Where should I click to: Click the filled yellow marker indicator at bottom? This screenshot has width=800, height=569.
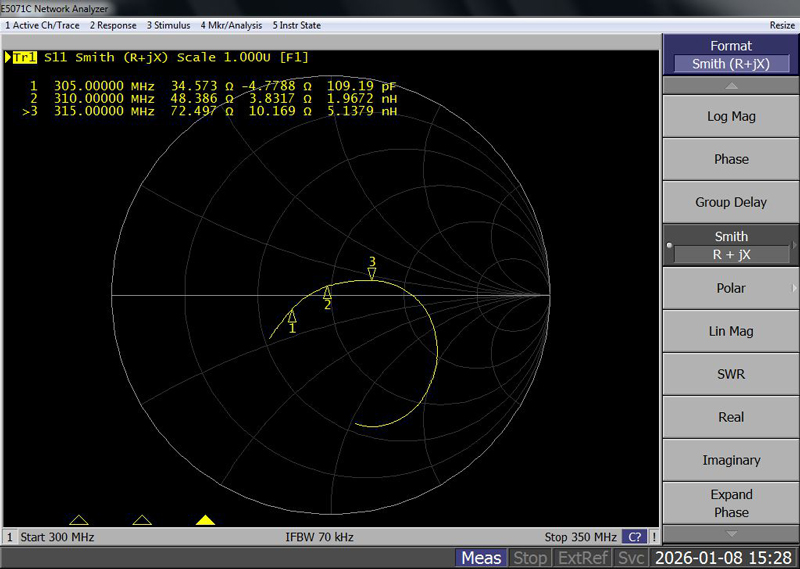click(x=205, y=520)
